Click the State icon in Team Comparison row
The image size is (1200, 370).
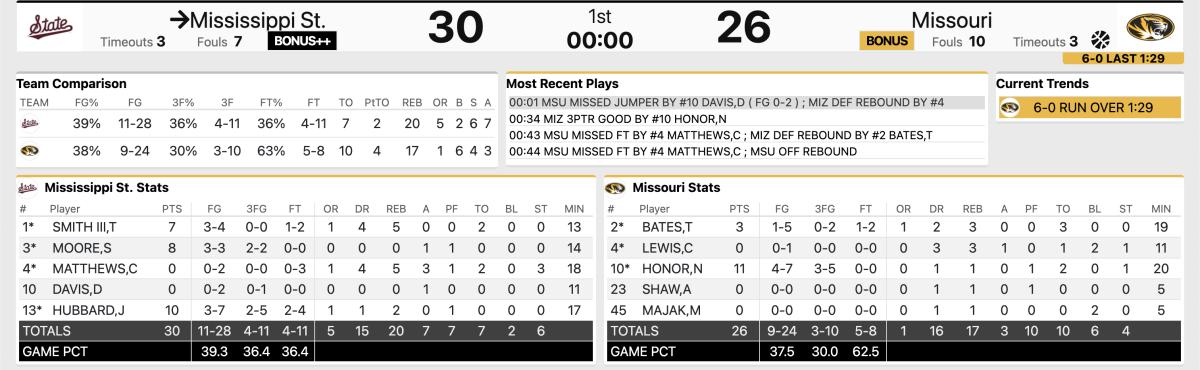tap(30, 124)
